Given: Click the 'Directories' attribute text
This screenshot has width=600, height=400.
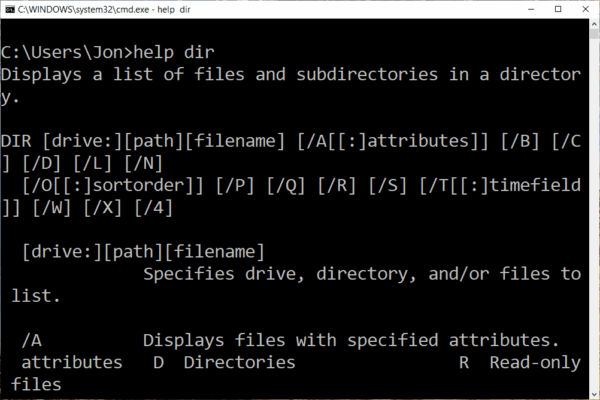Looking at the screenshot, I should pos(240,363).
